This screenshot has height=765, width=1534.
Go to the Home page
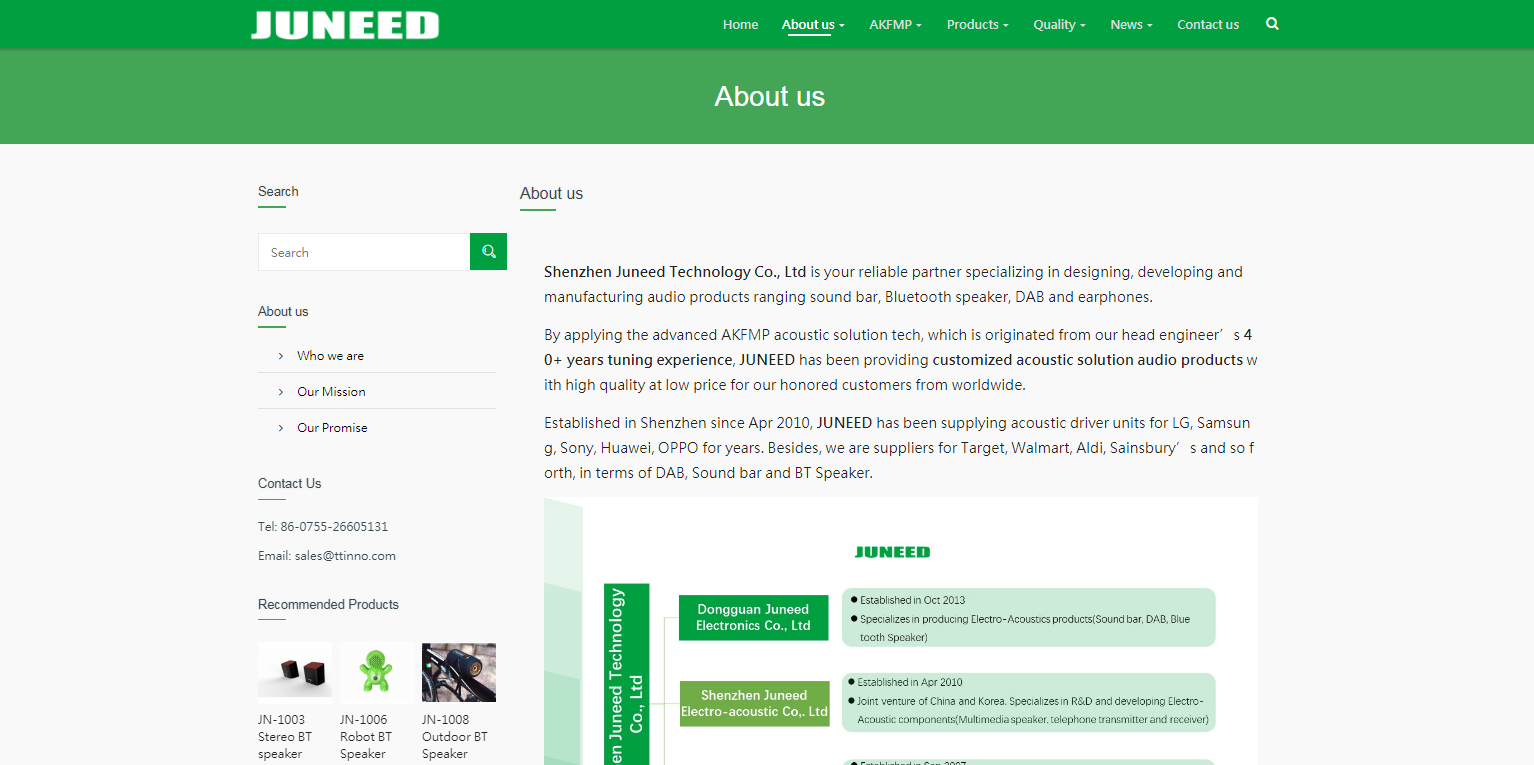tap(740, 24)
